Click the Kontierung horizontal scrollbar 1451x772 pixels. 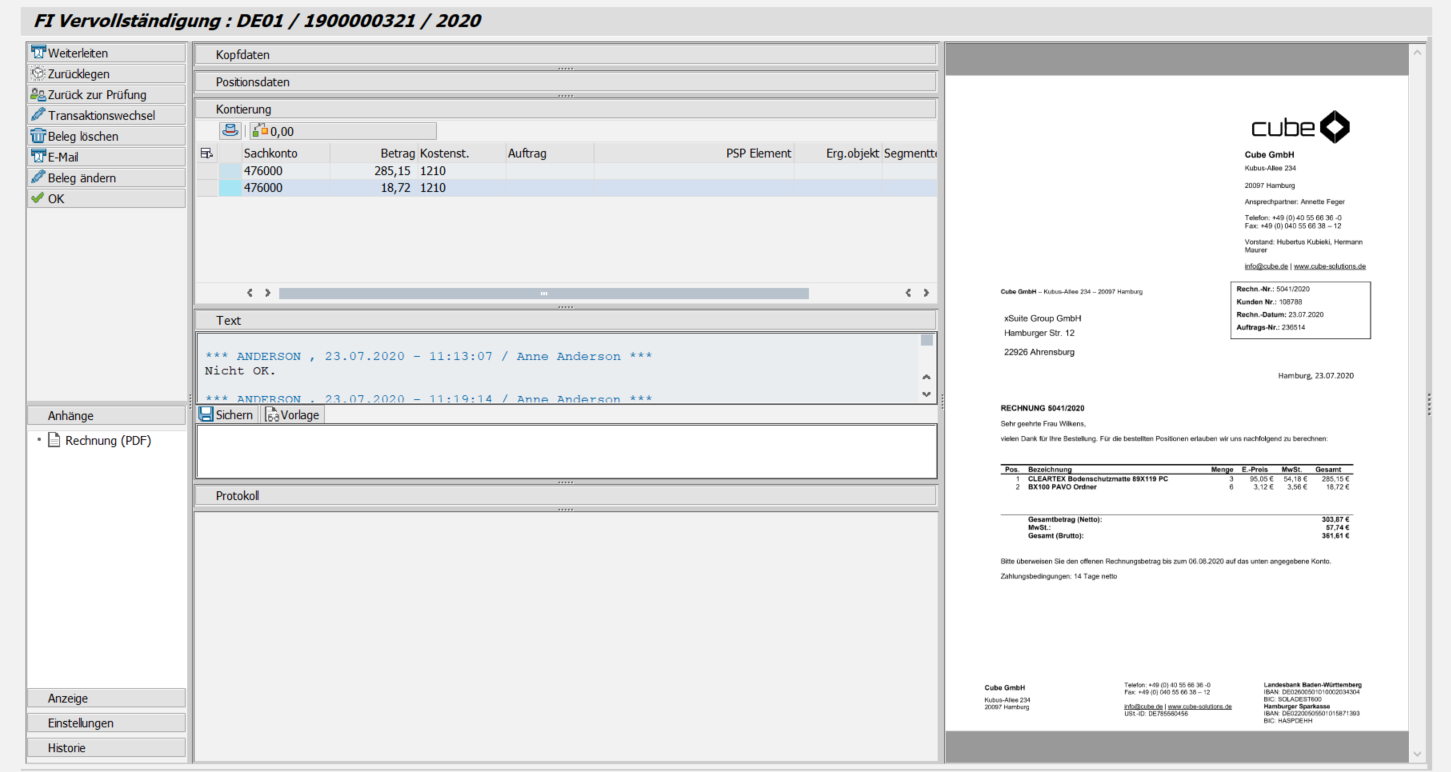[x=543, y=293]
